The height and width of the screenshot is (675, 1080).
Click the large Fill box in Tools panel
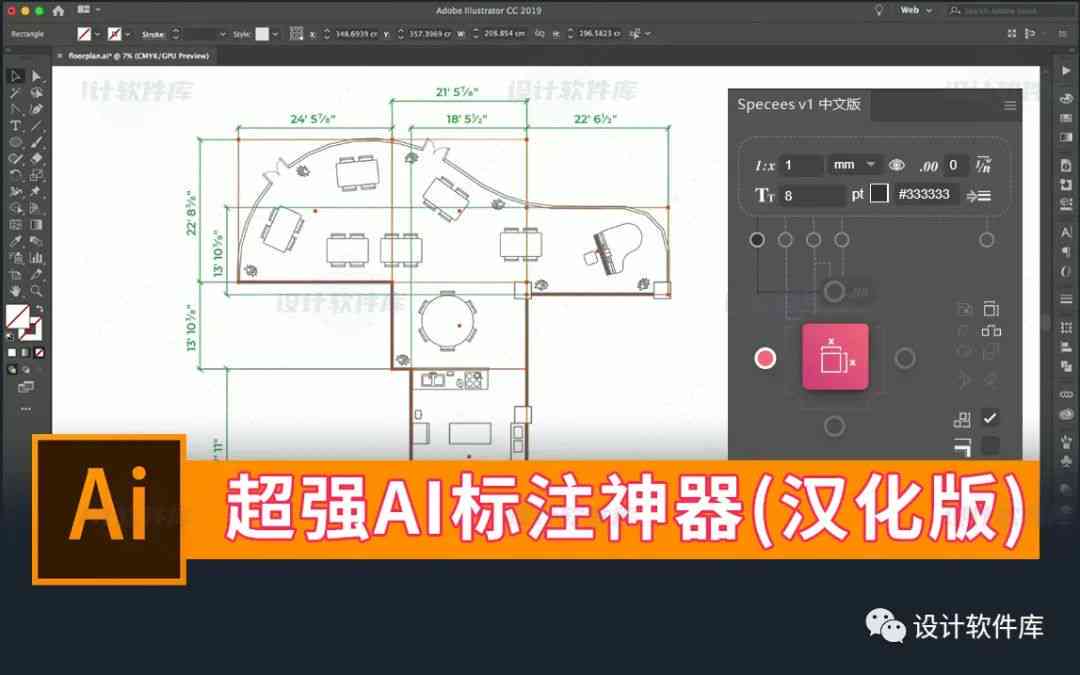17,316
